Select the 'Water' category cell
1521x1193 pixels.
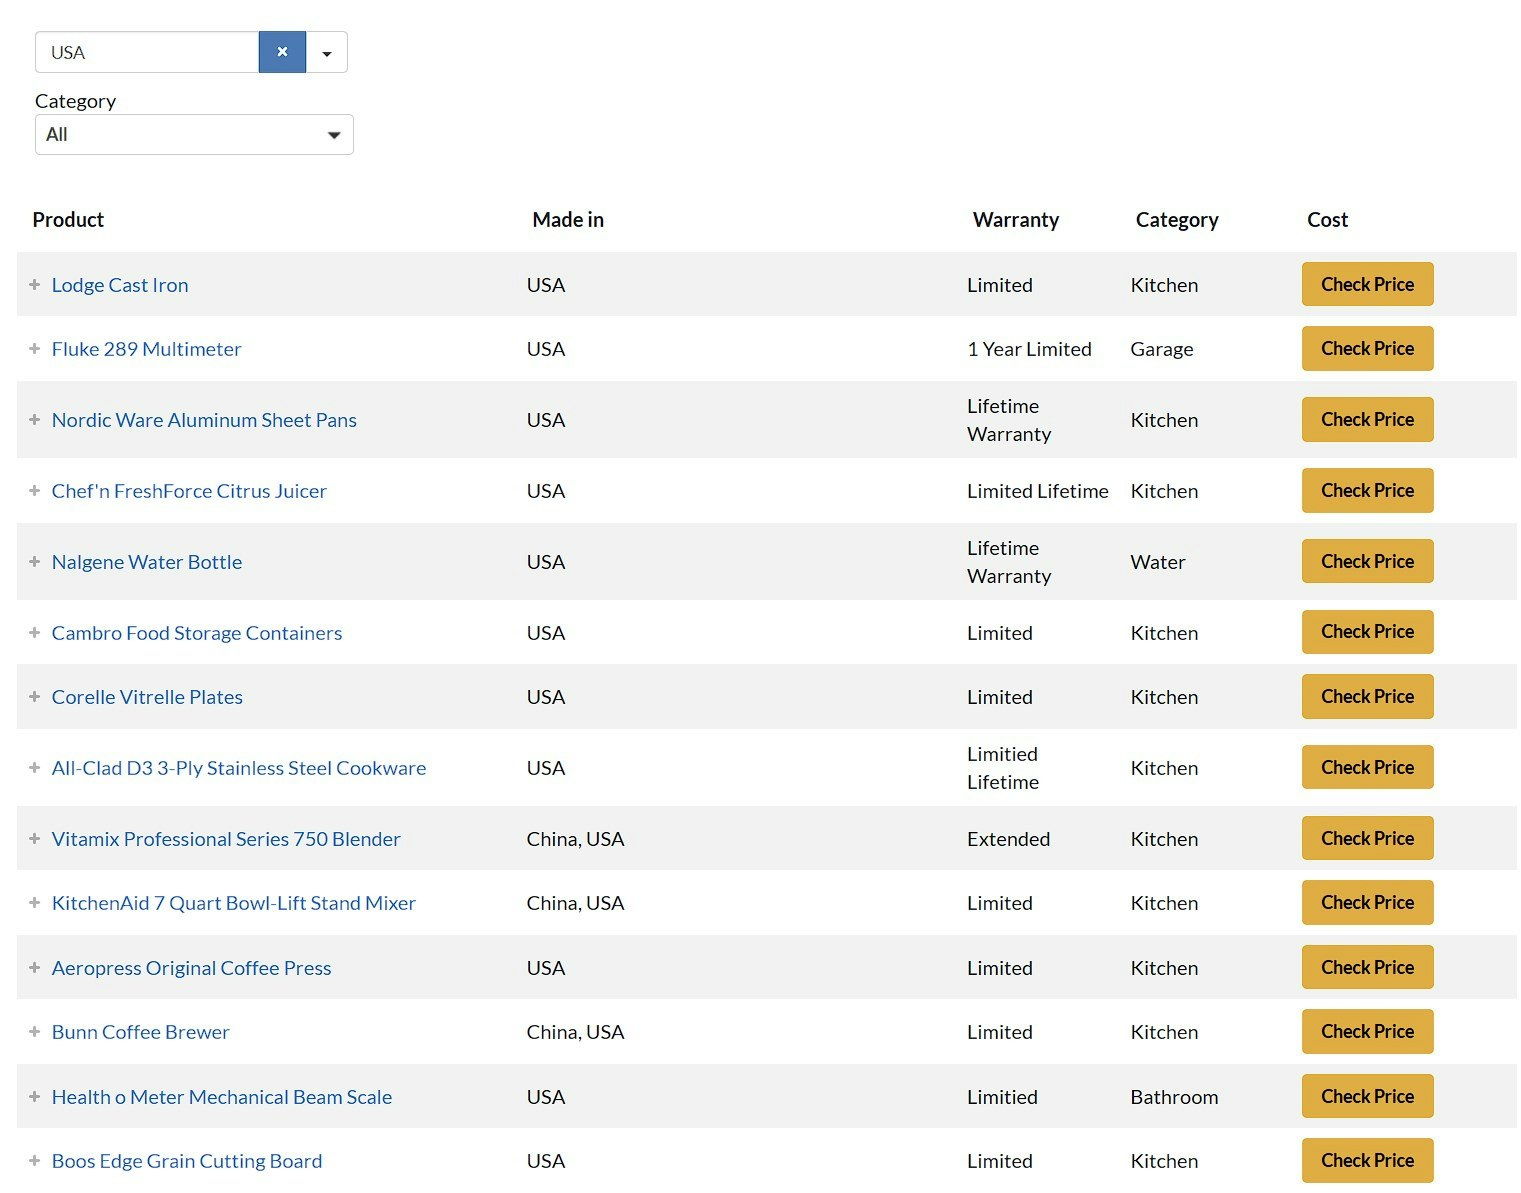click(x=1158, y=562)
